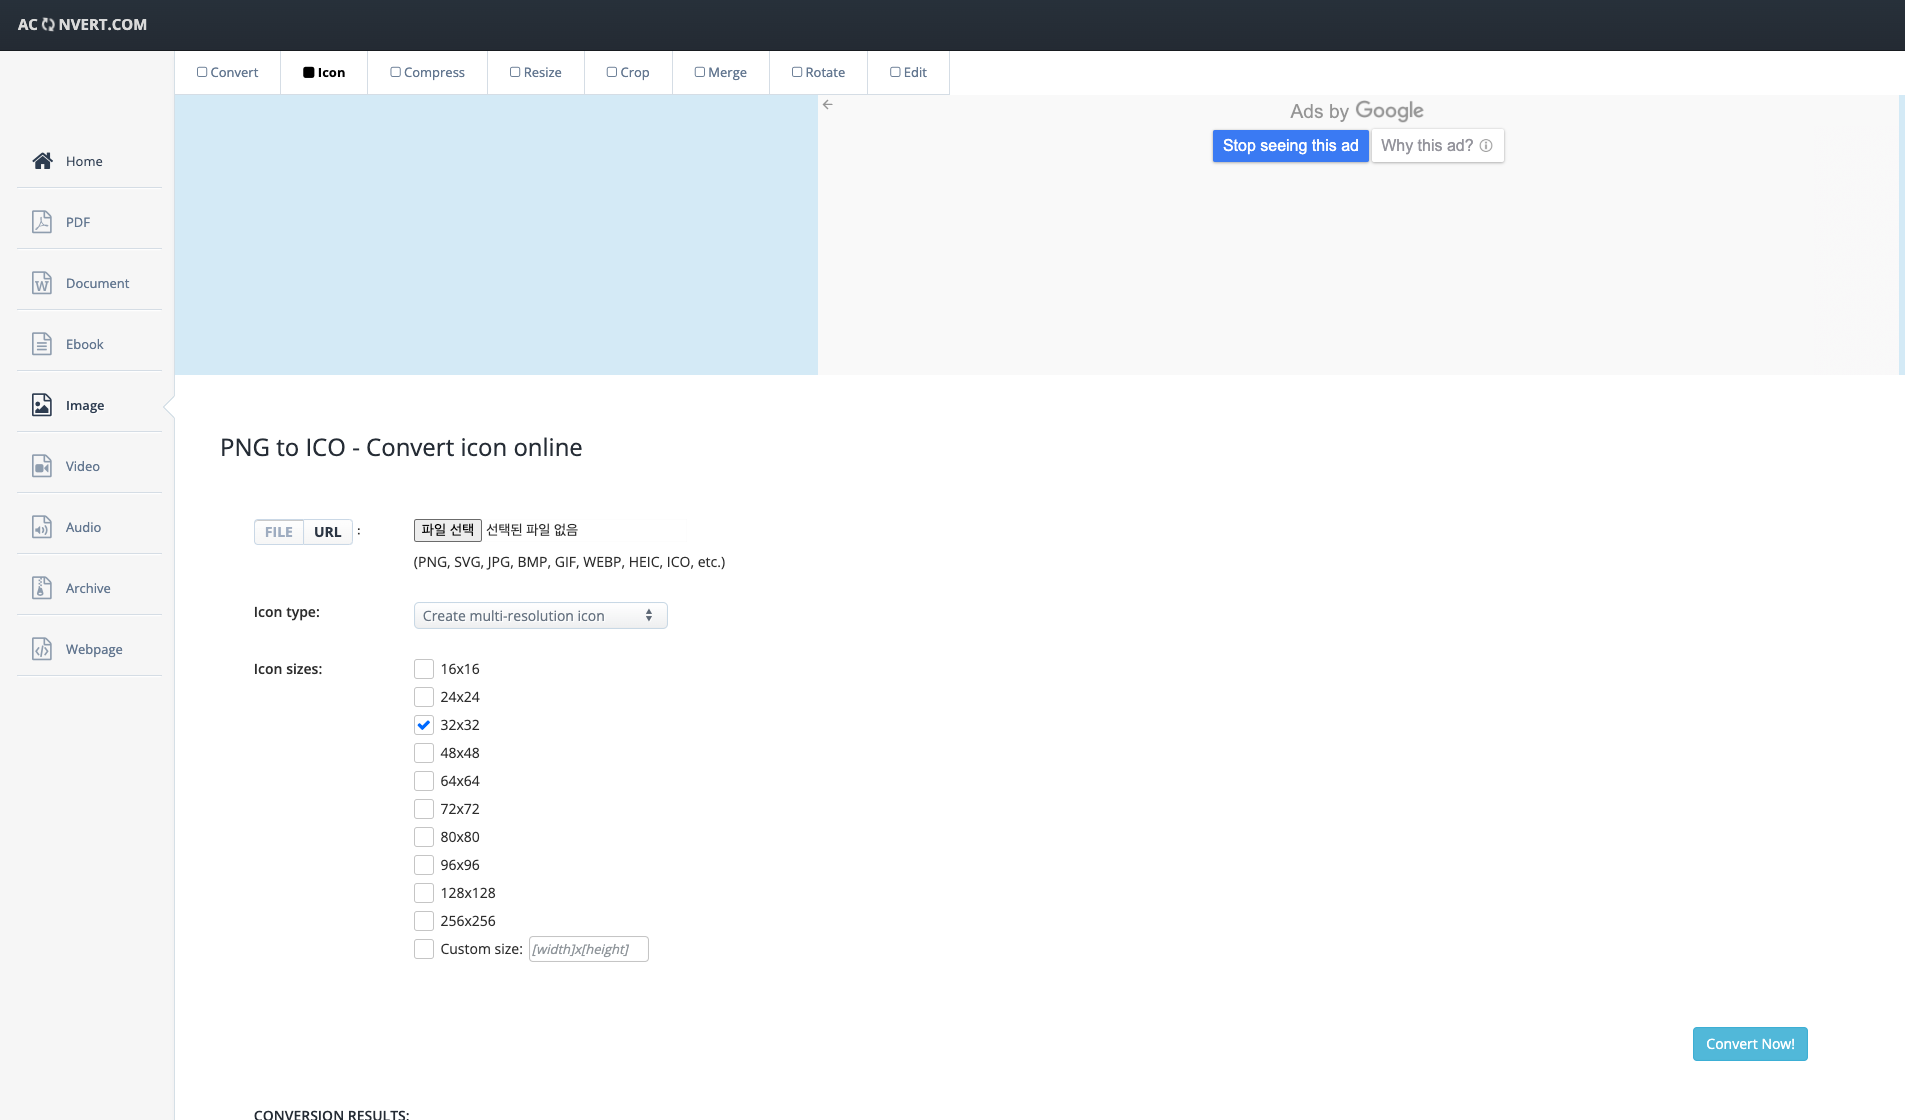Click the Video icon in sidebar
The image size is (1905, 1120).
(42, 466)
